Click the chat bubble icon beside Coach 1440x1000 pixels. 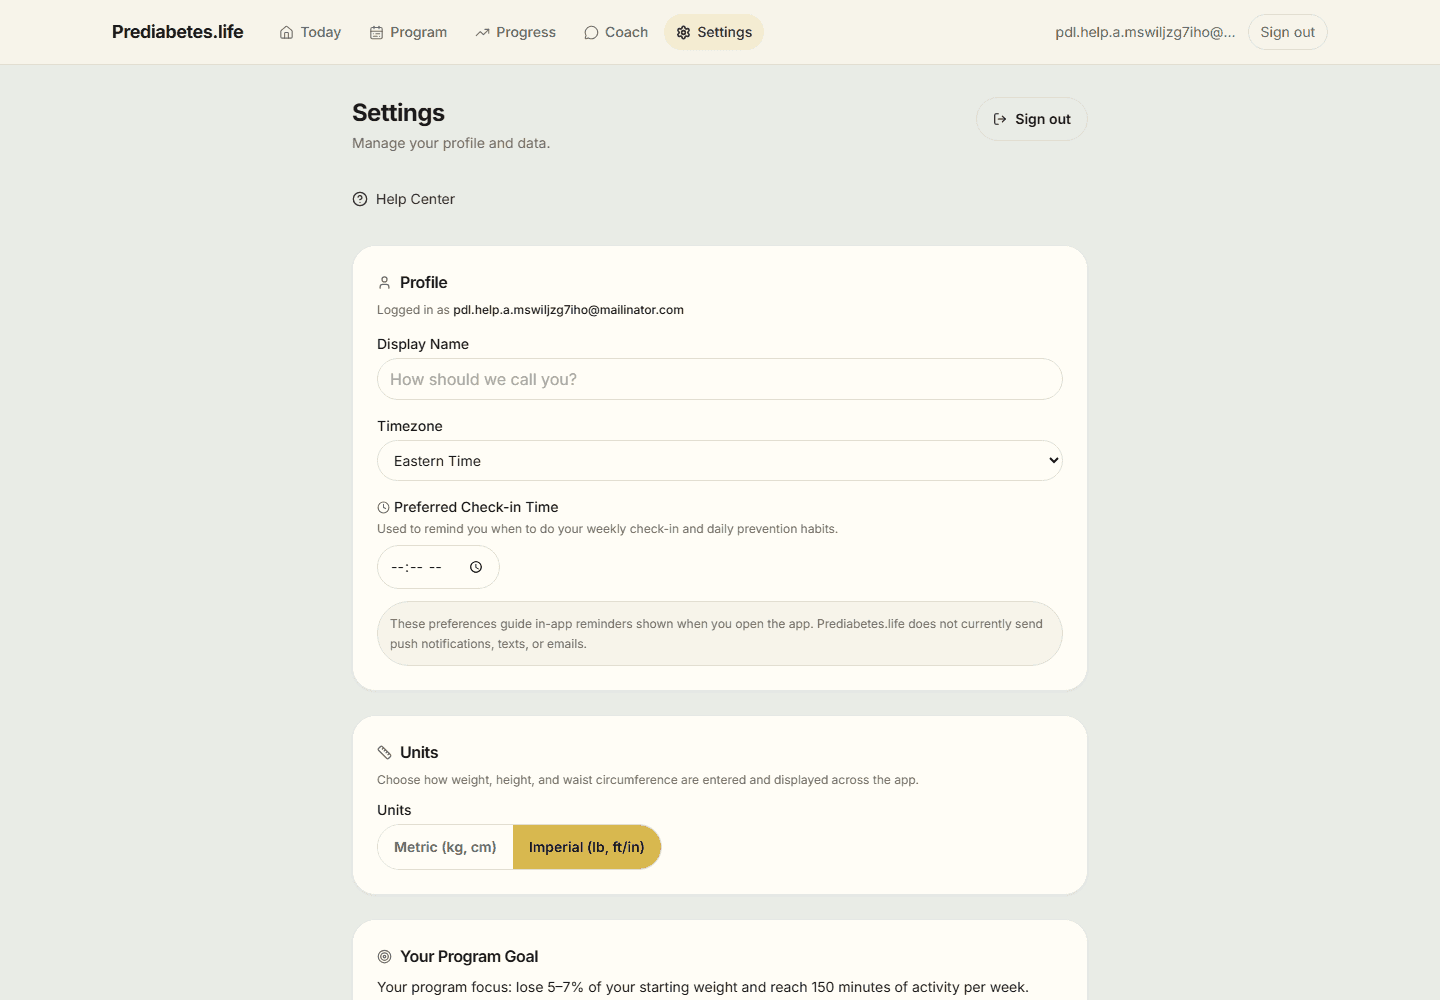click(x=591, y=32)
